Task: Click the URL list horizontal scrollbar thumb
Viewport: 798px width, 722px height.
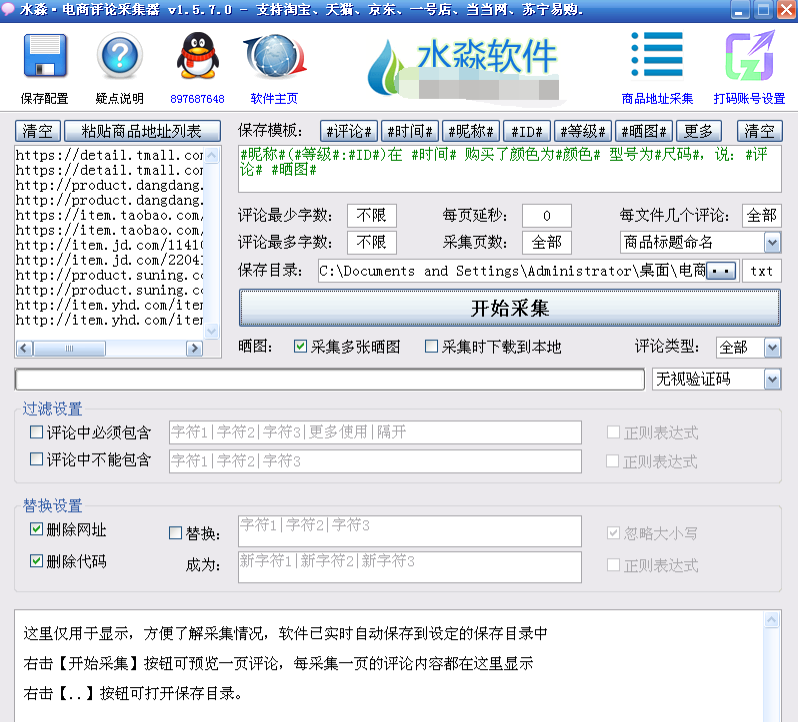Action: (x=69, y=349)
